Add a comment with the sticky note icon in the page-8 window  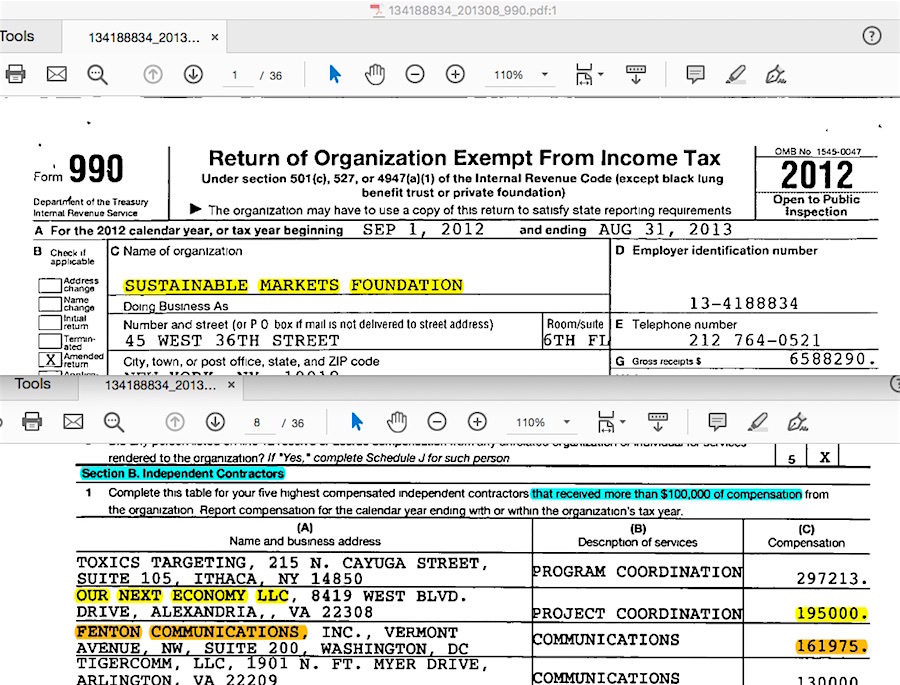tap(717, 422)
